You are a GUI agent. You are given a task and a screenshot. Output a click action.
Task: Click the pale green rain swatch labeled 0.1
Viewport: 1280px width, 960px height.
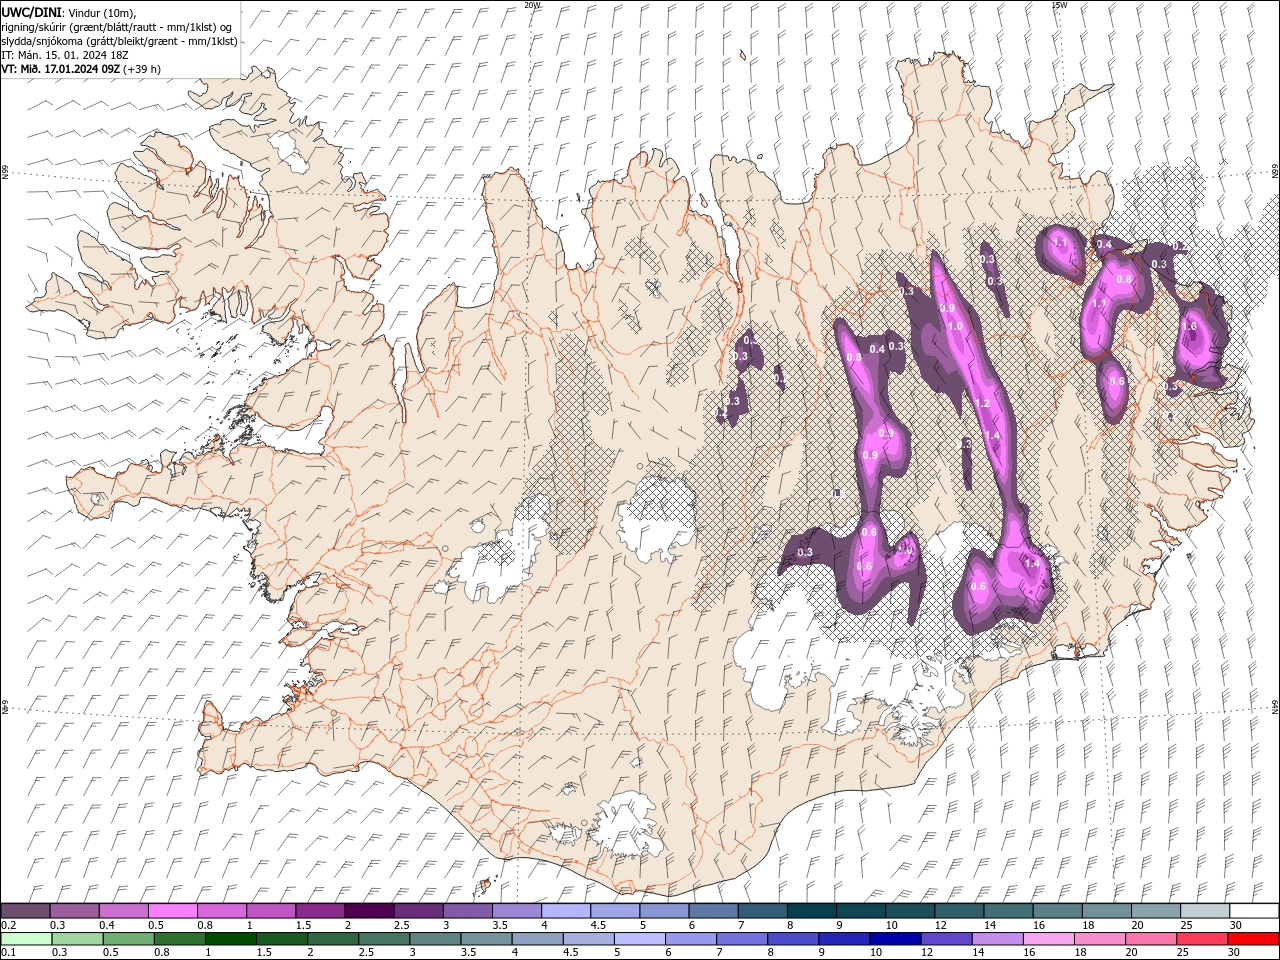[27, 939]
